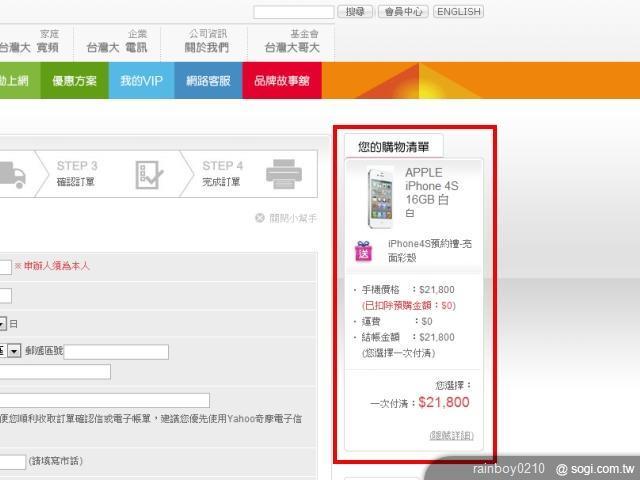Click the pink 送 gift icon

pyautogui.click(x=363, y=251)
